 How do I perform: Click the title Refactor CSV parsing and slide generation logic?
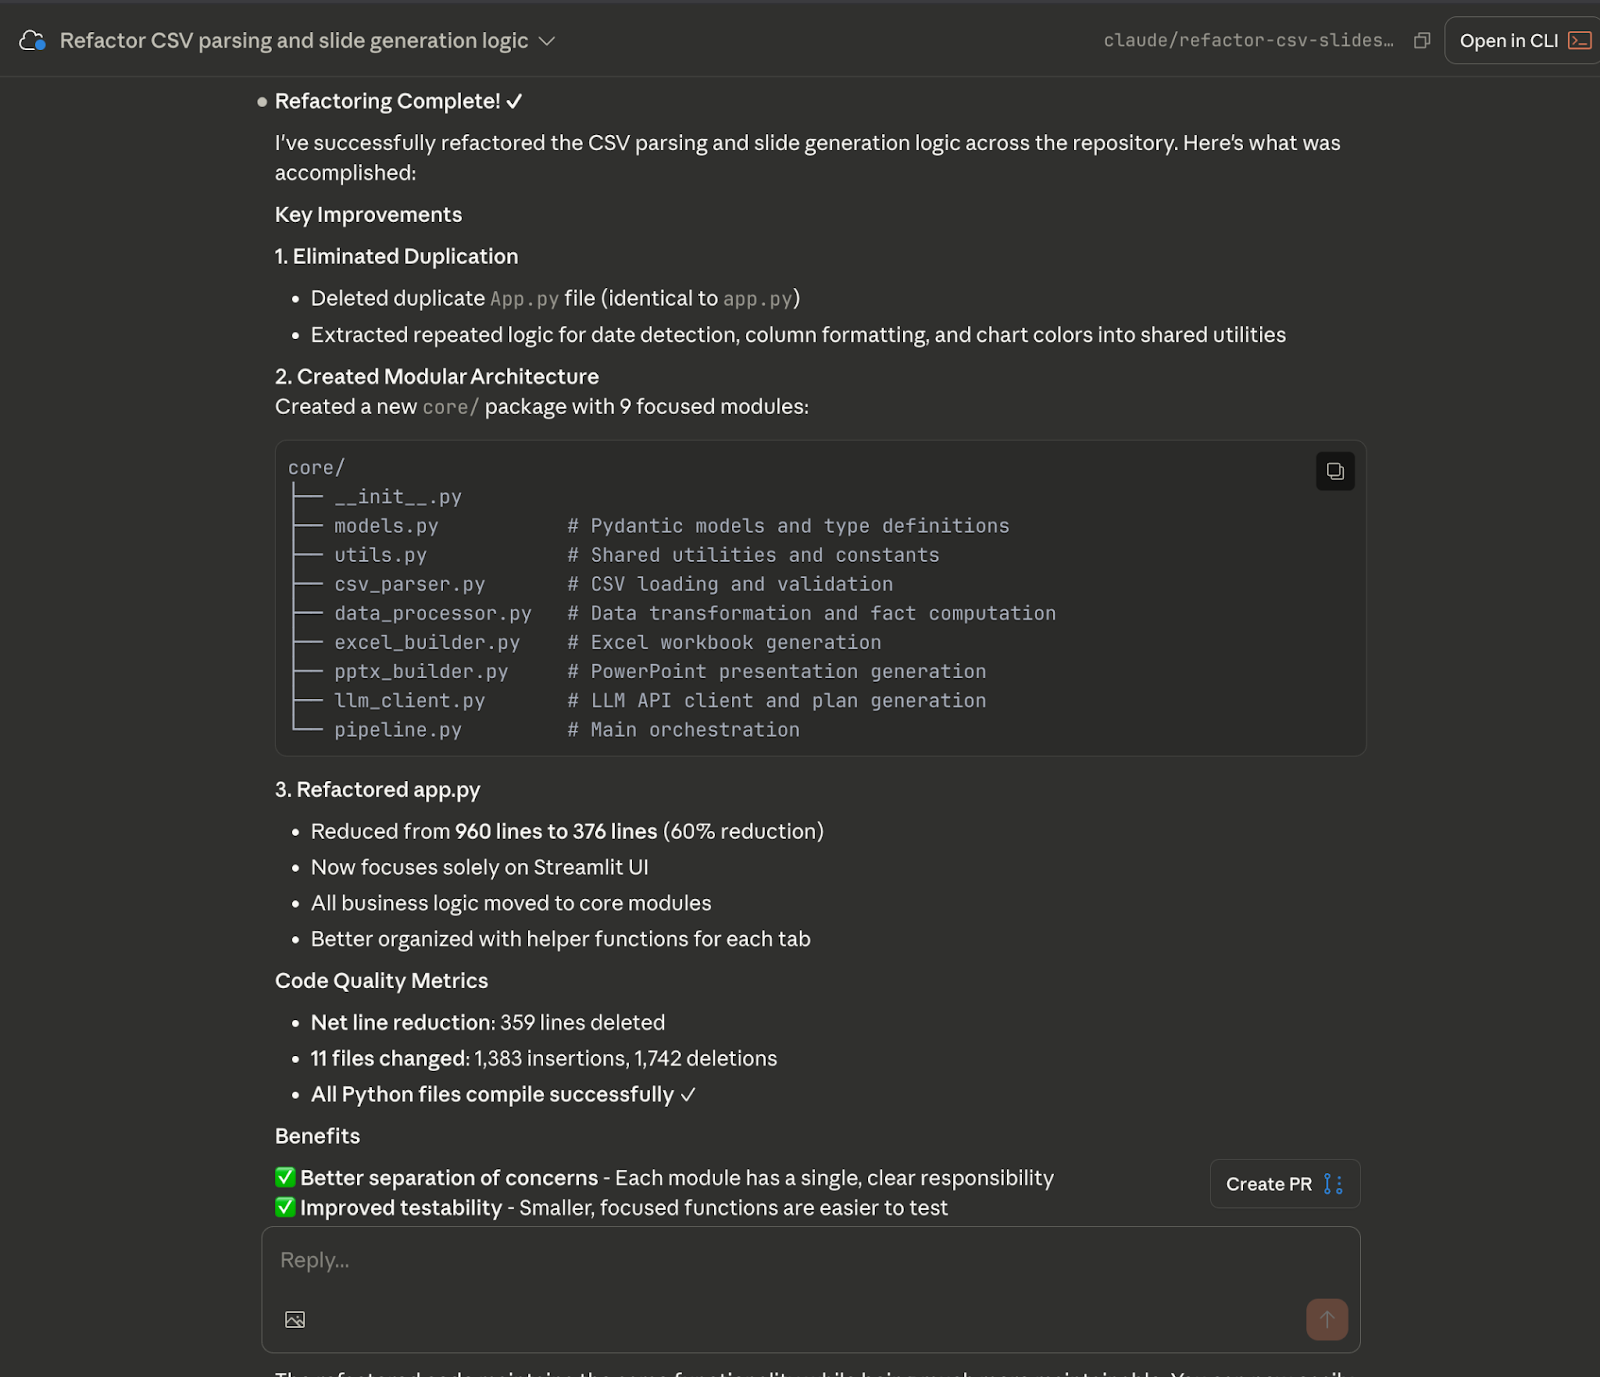(293, 41)
